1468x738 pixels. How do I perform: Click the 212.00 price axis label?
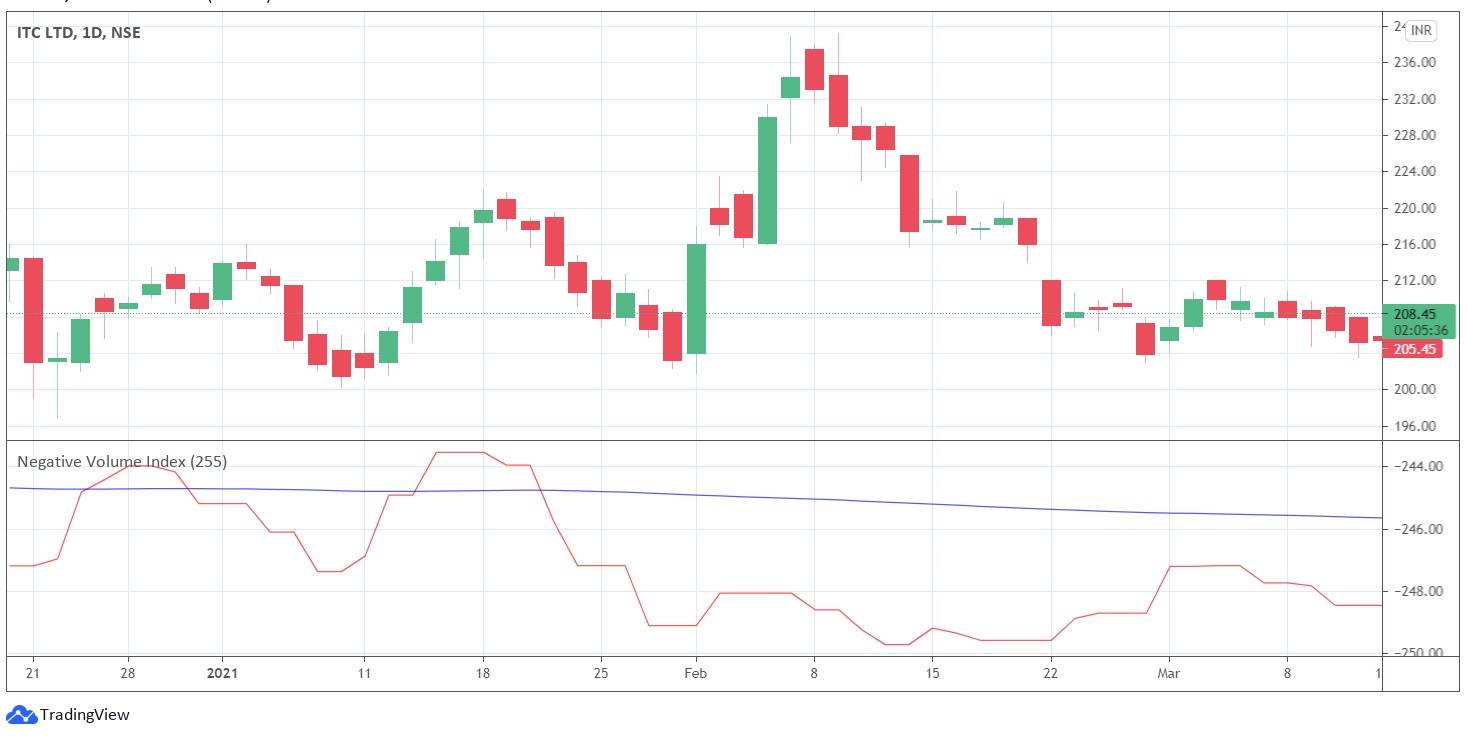1414,280
